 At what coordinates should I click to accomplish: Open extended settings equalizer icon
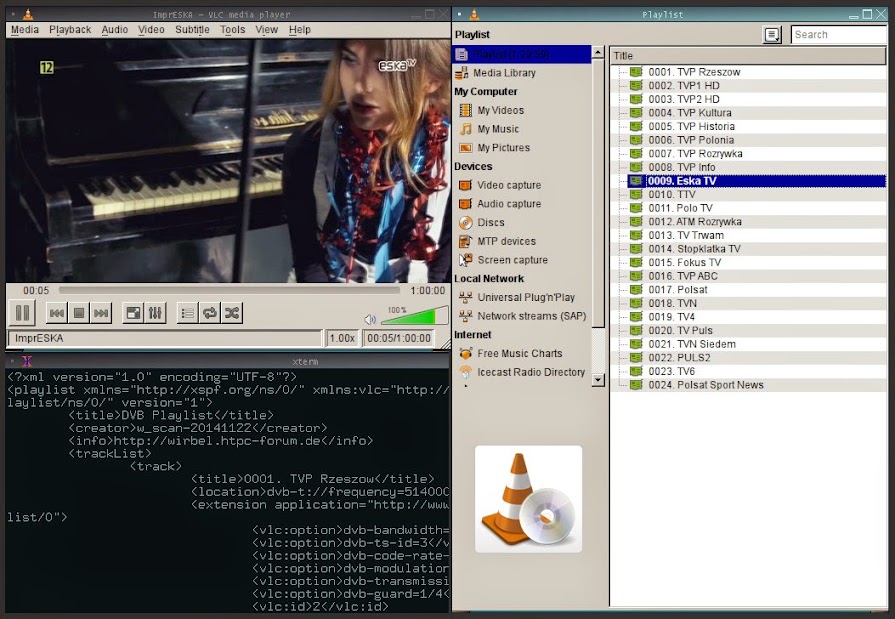point(155,313)
